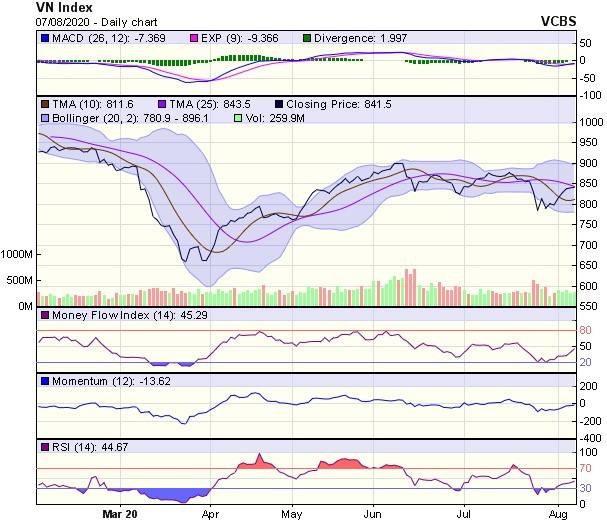This screenshot has width=607, height=523.
Task: Select the brown TMA (10) legend marker
Action: (x=44, y=104)
